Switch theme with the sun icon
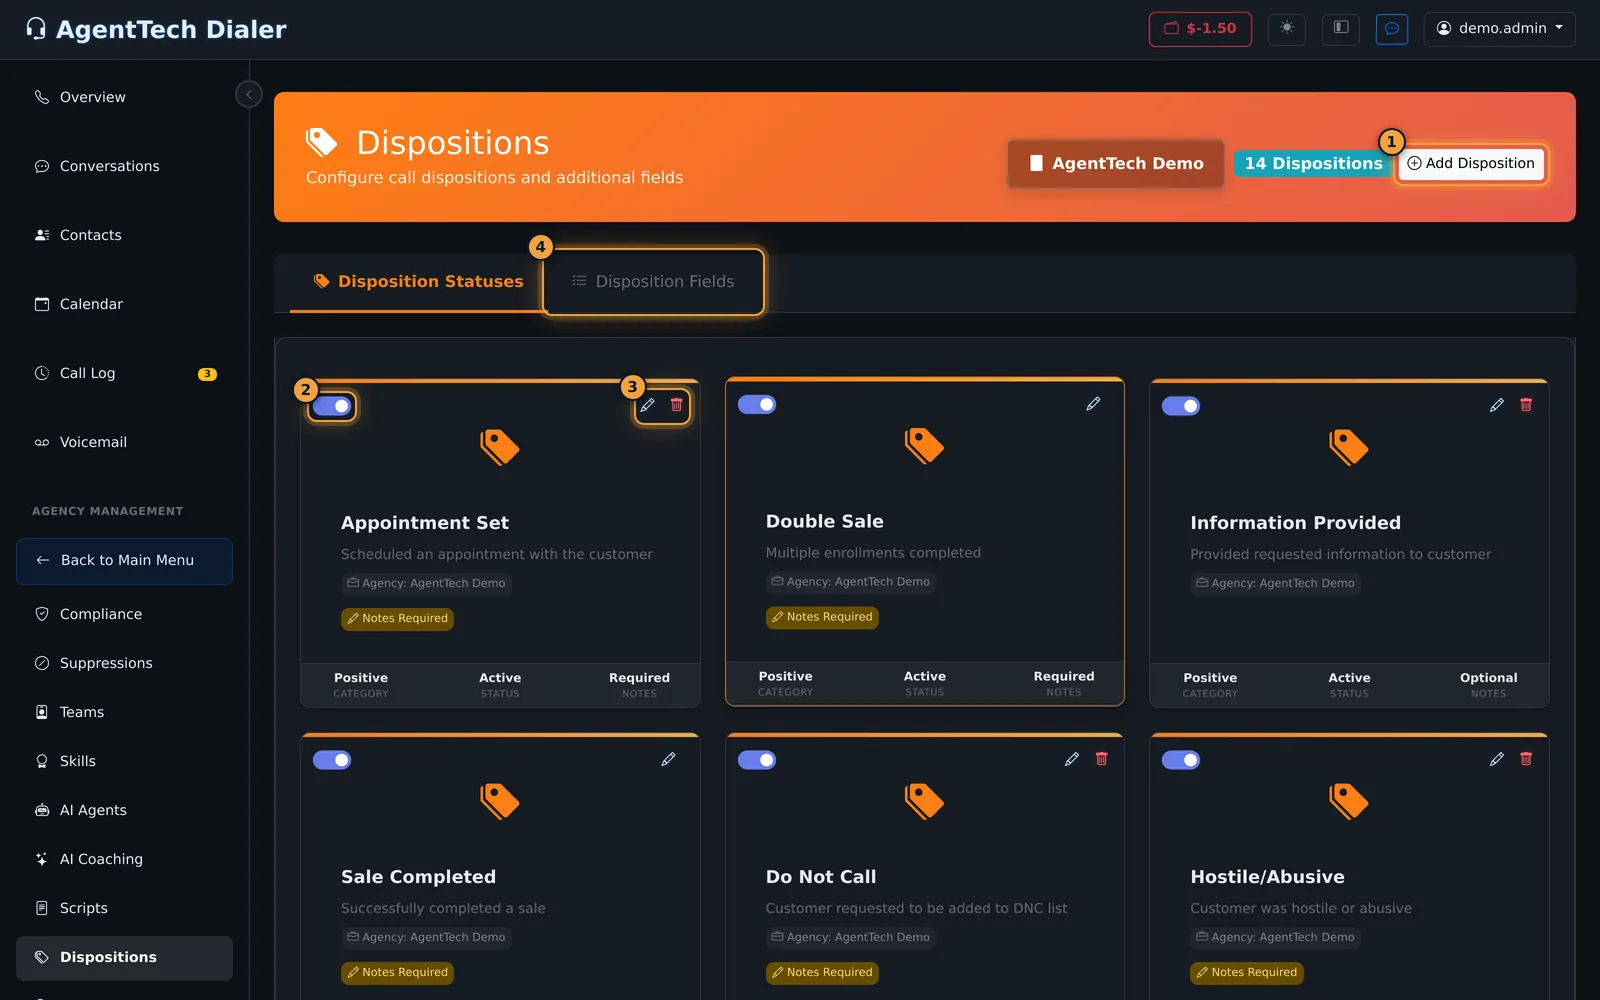 click(x=1287, y=28)
